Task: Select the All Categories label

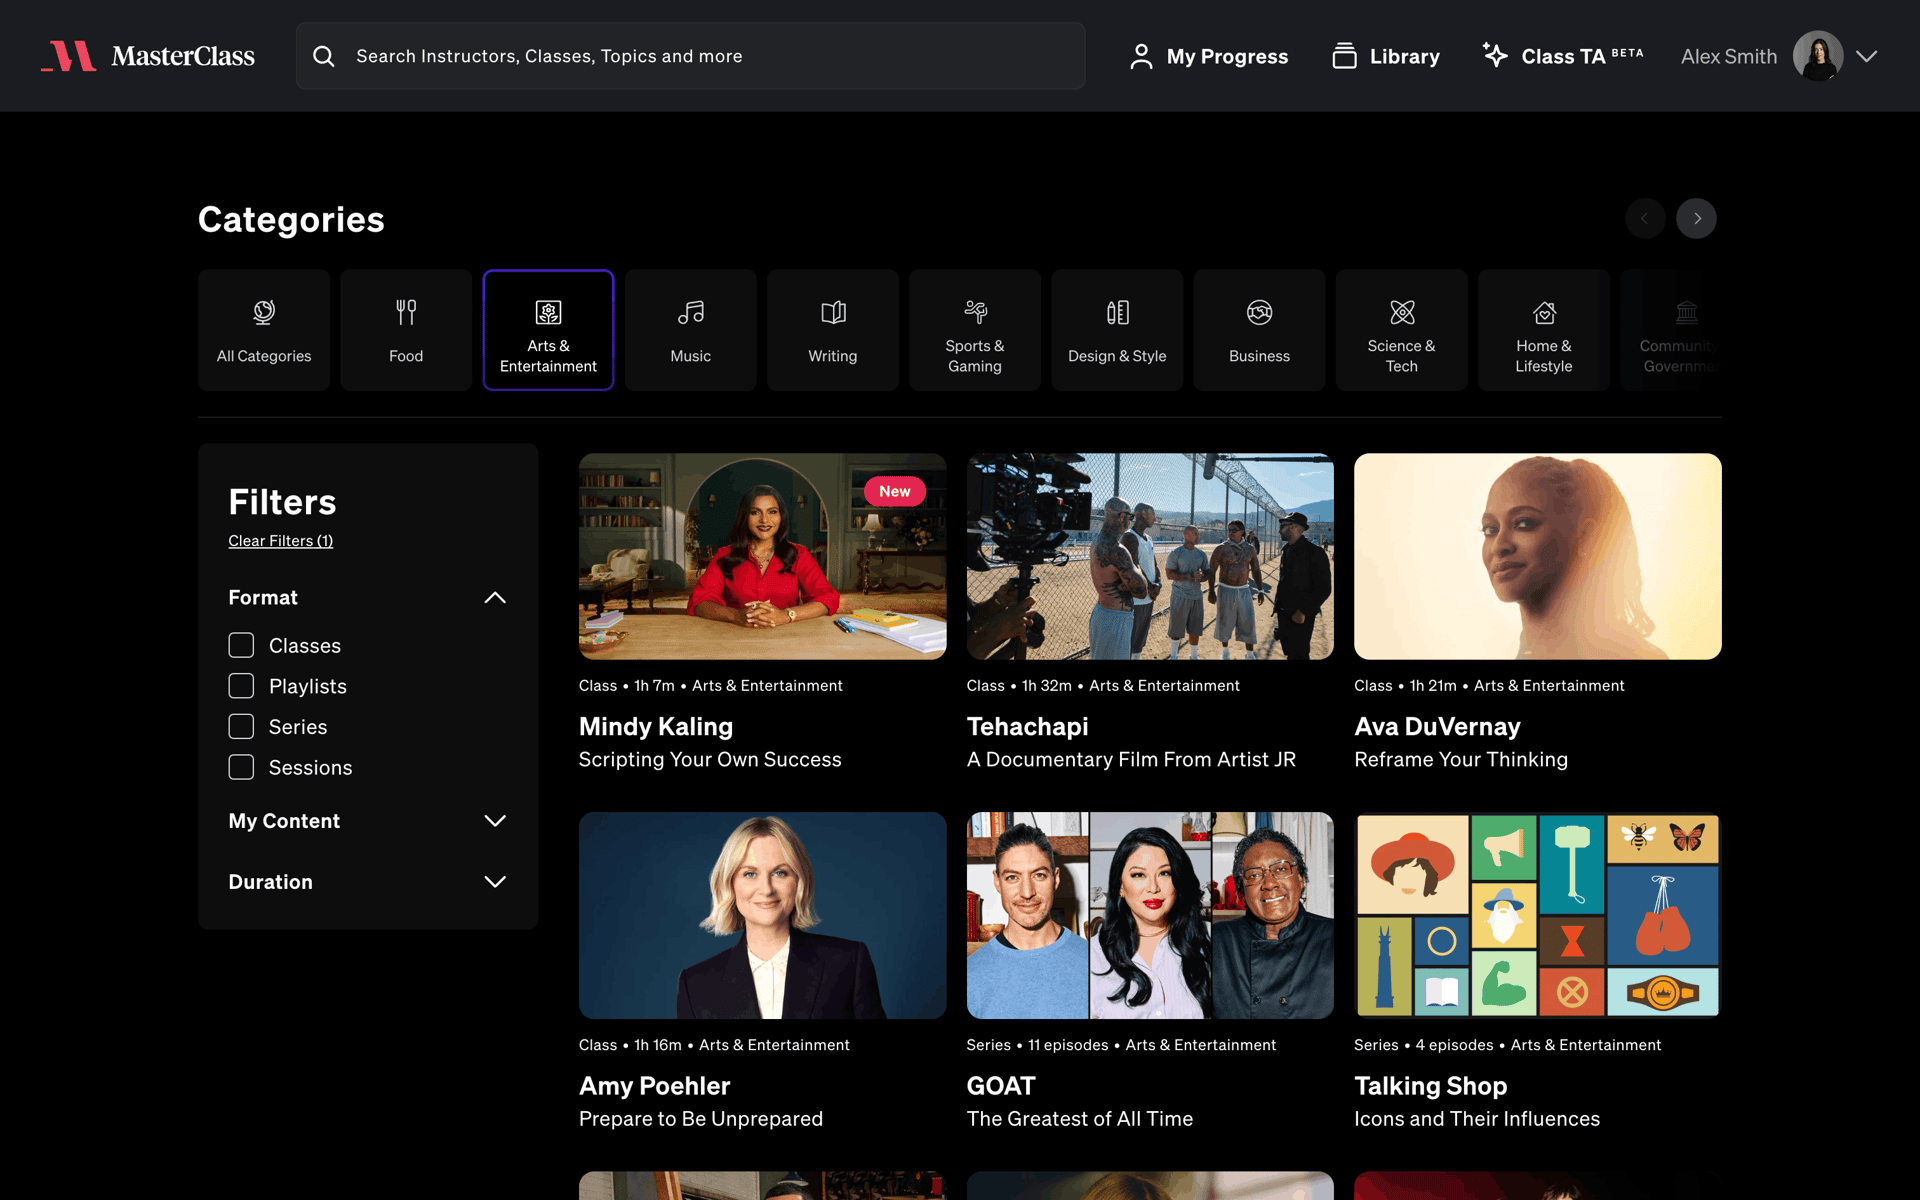Action: coord(264,356)
